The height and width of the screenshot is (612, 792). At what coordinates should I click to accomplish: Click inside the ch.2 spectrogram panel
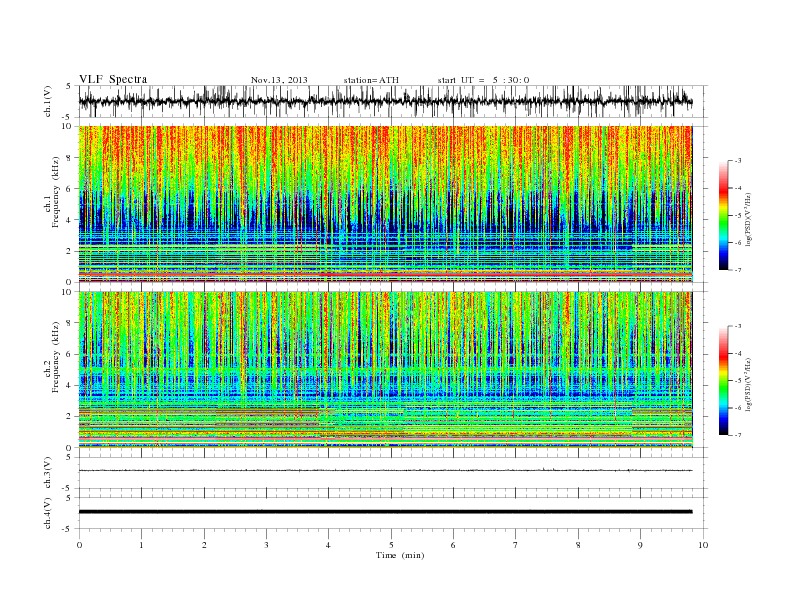click(x=385, y=370)
